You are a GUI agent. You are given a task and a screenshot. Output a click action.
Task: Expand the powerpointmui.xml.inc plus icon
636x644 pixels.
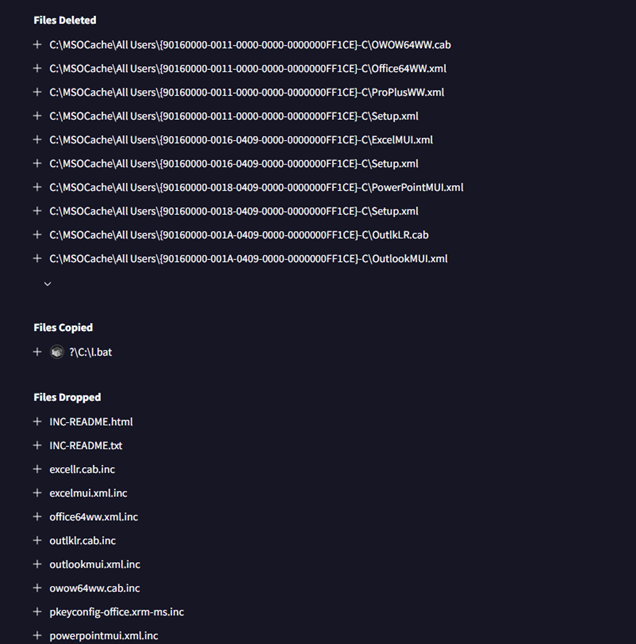[37, 635]
